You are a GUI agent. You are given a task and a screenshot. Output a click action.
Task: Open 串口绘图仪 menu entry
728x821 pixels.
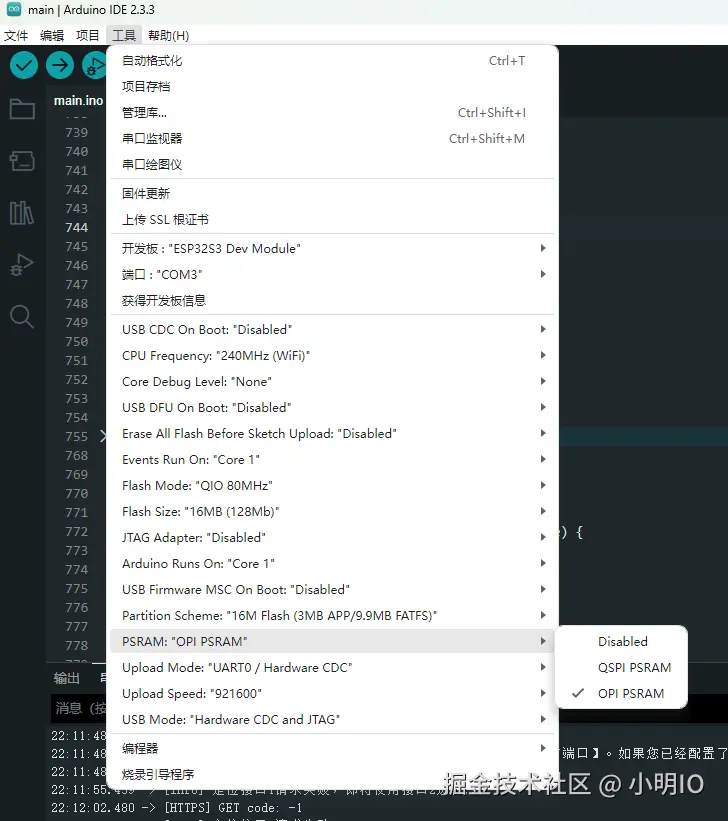(332, 164)
